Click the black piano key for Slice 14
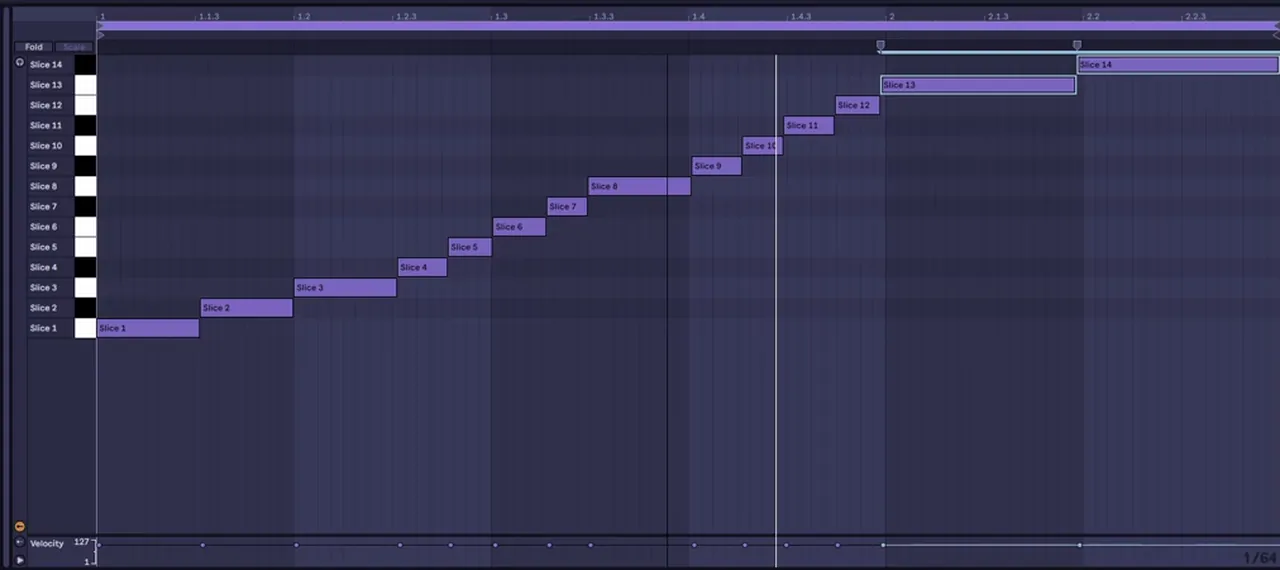The width and height of the screenshot is (1280, 570). point(86,65)
